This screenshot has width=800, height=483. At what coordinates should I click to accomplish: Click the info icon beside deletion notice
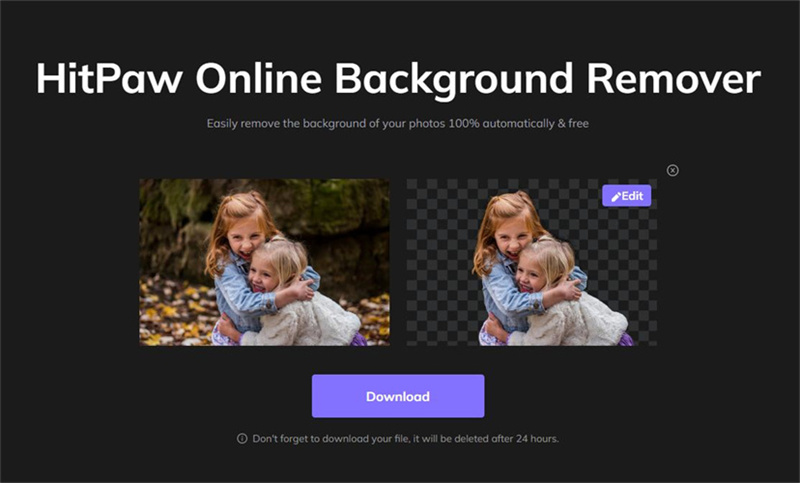(x=241, y=439)
